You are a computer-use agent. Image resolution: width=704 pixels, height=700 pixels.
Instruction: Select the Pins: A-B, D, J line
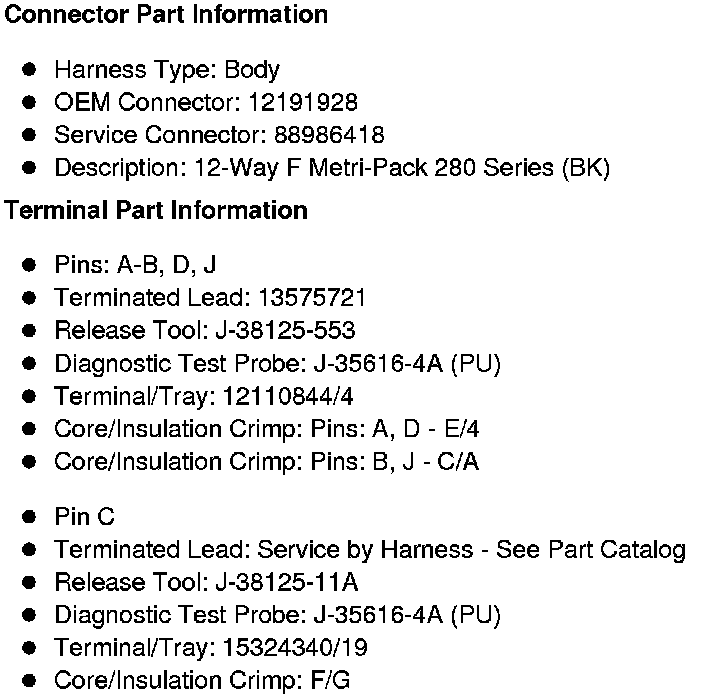click(135, 265)
